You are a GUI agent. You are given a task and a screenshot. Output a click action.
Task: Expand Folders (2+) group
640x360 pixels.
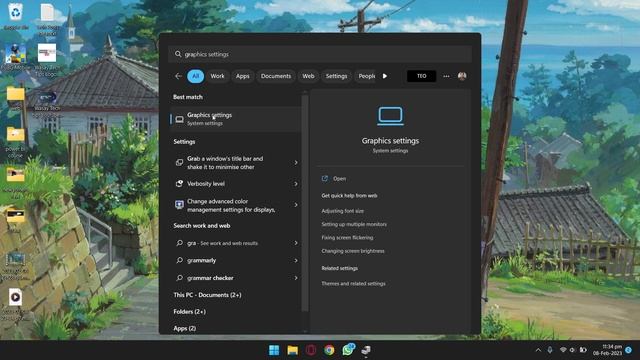pyautogui.click(x=189, y=311)
